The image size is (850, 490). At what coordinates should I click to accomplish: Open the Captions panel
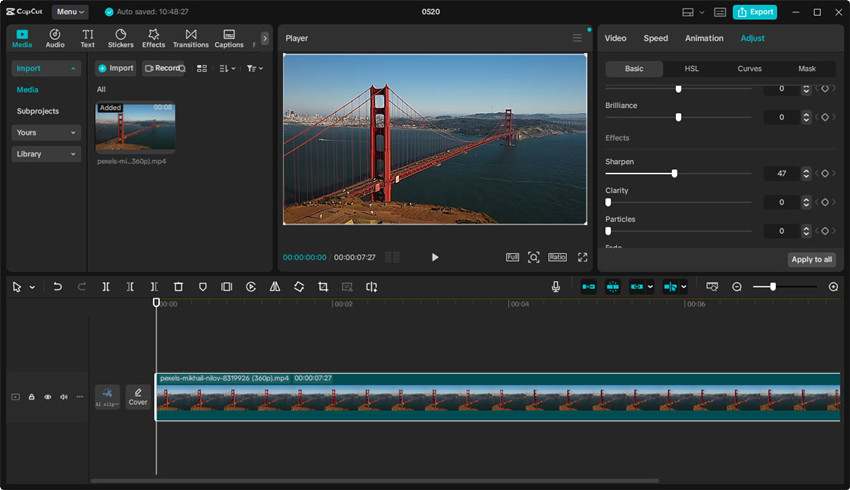tap(229, 38)
